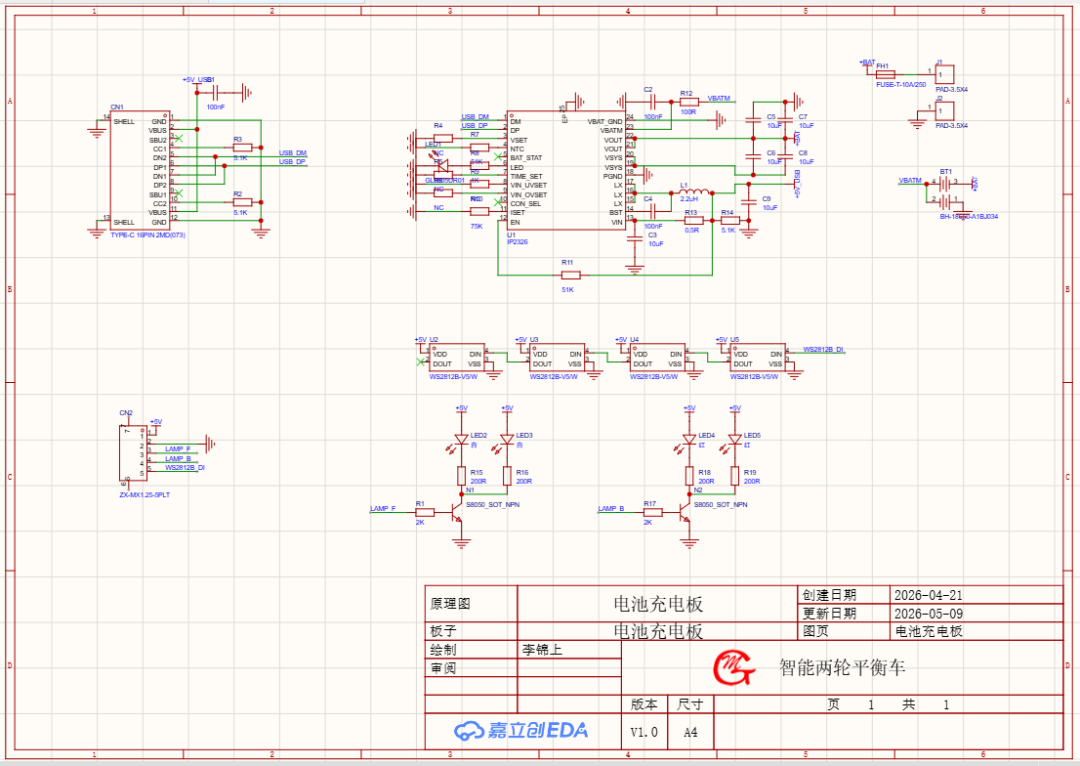
Task: Click the drawer name 李锦上
Action: click(542, 649)
